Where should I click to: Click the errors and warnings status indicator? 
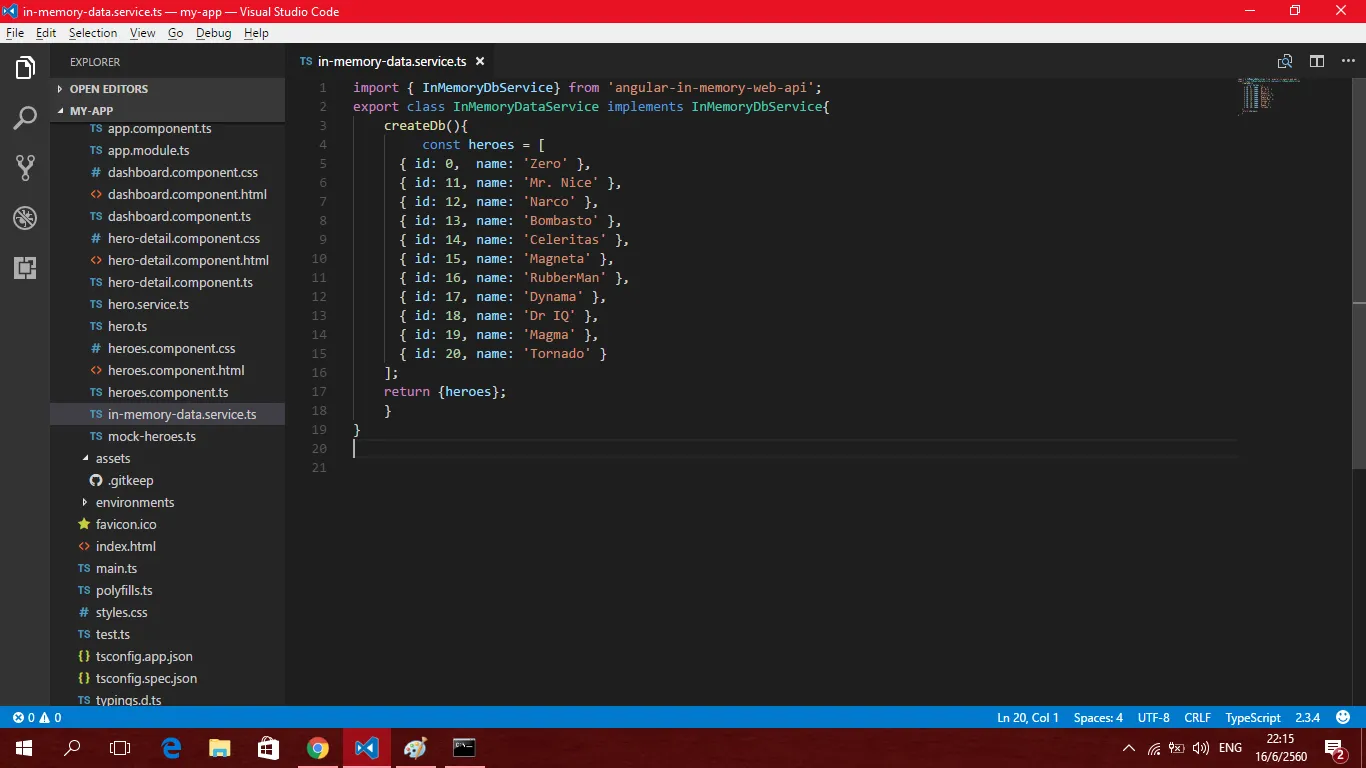37,718
